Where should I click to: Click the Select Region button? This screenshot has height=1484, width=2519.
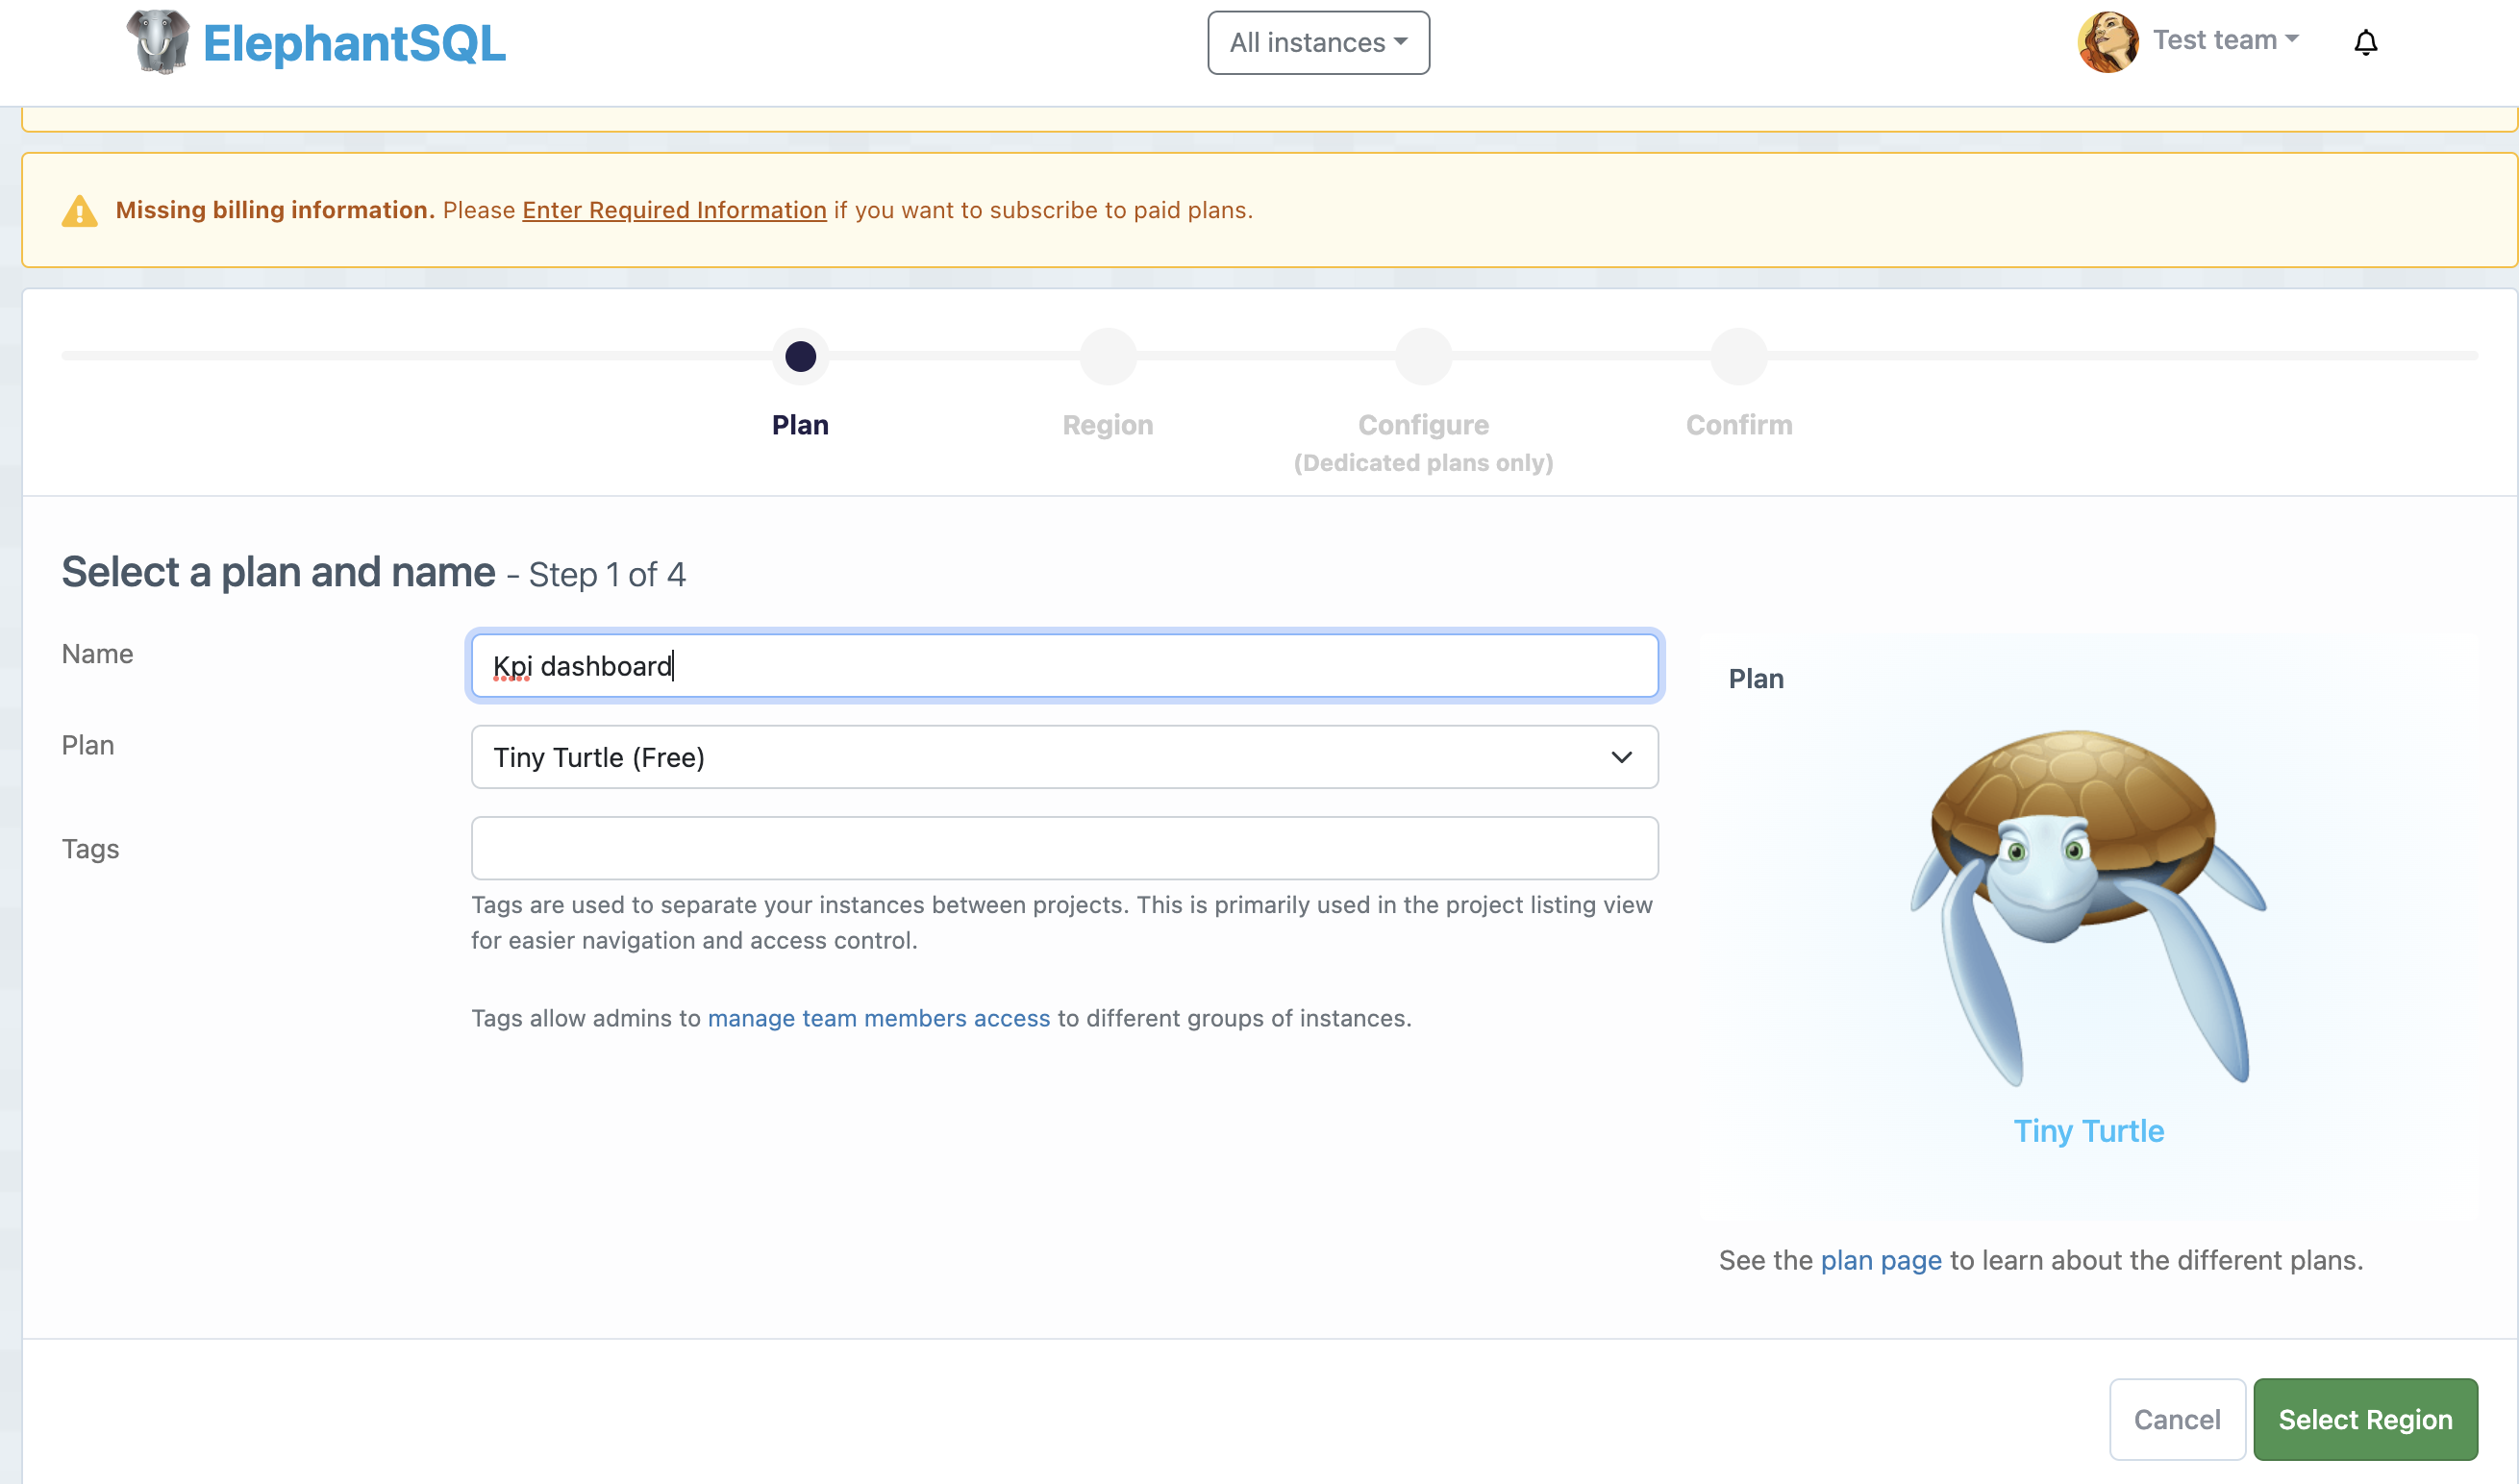pyautogui.click(x=2365, y=1419)
